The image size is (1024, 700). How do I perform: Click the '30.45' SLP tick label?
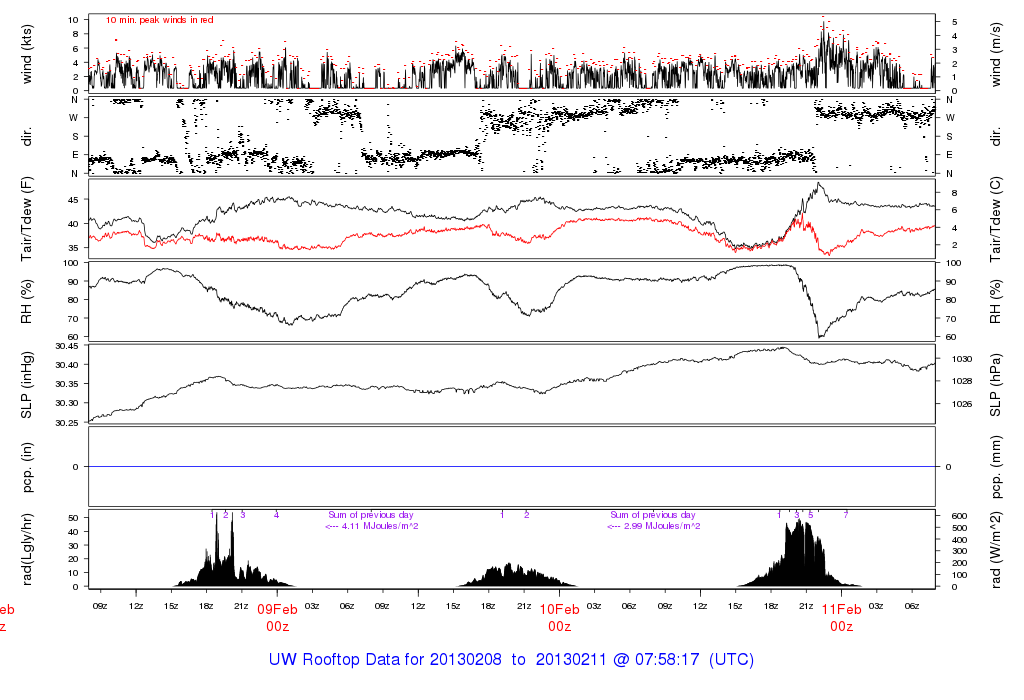click(x=67, y=346)
